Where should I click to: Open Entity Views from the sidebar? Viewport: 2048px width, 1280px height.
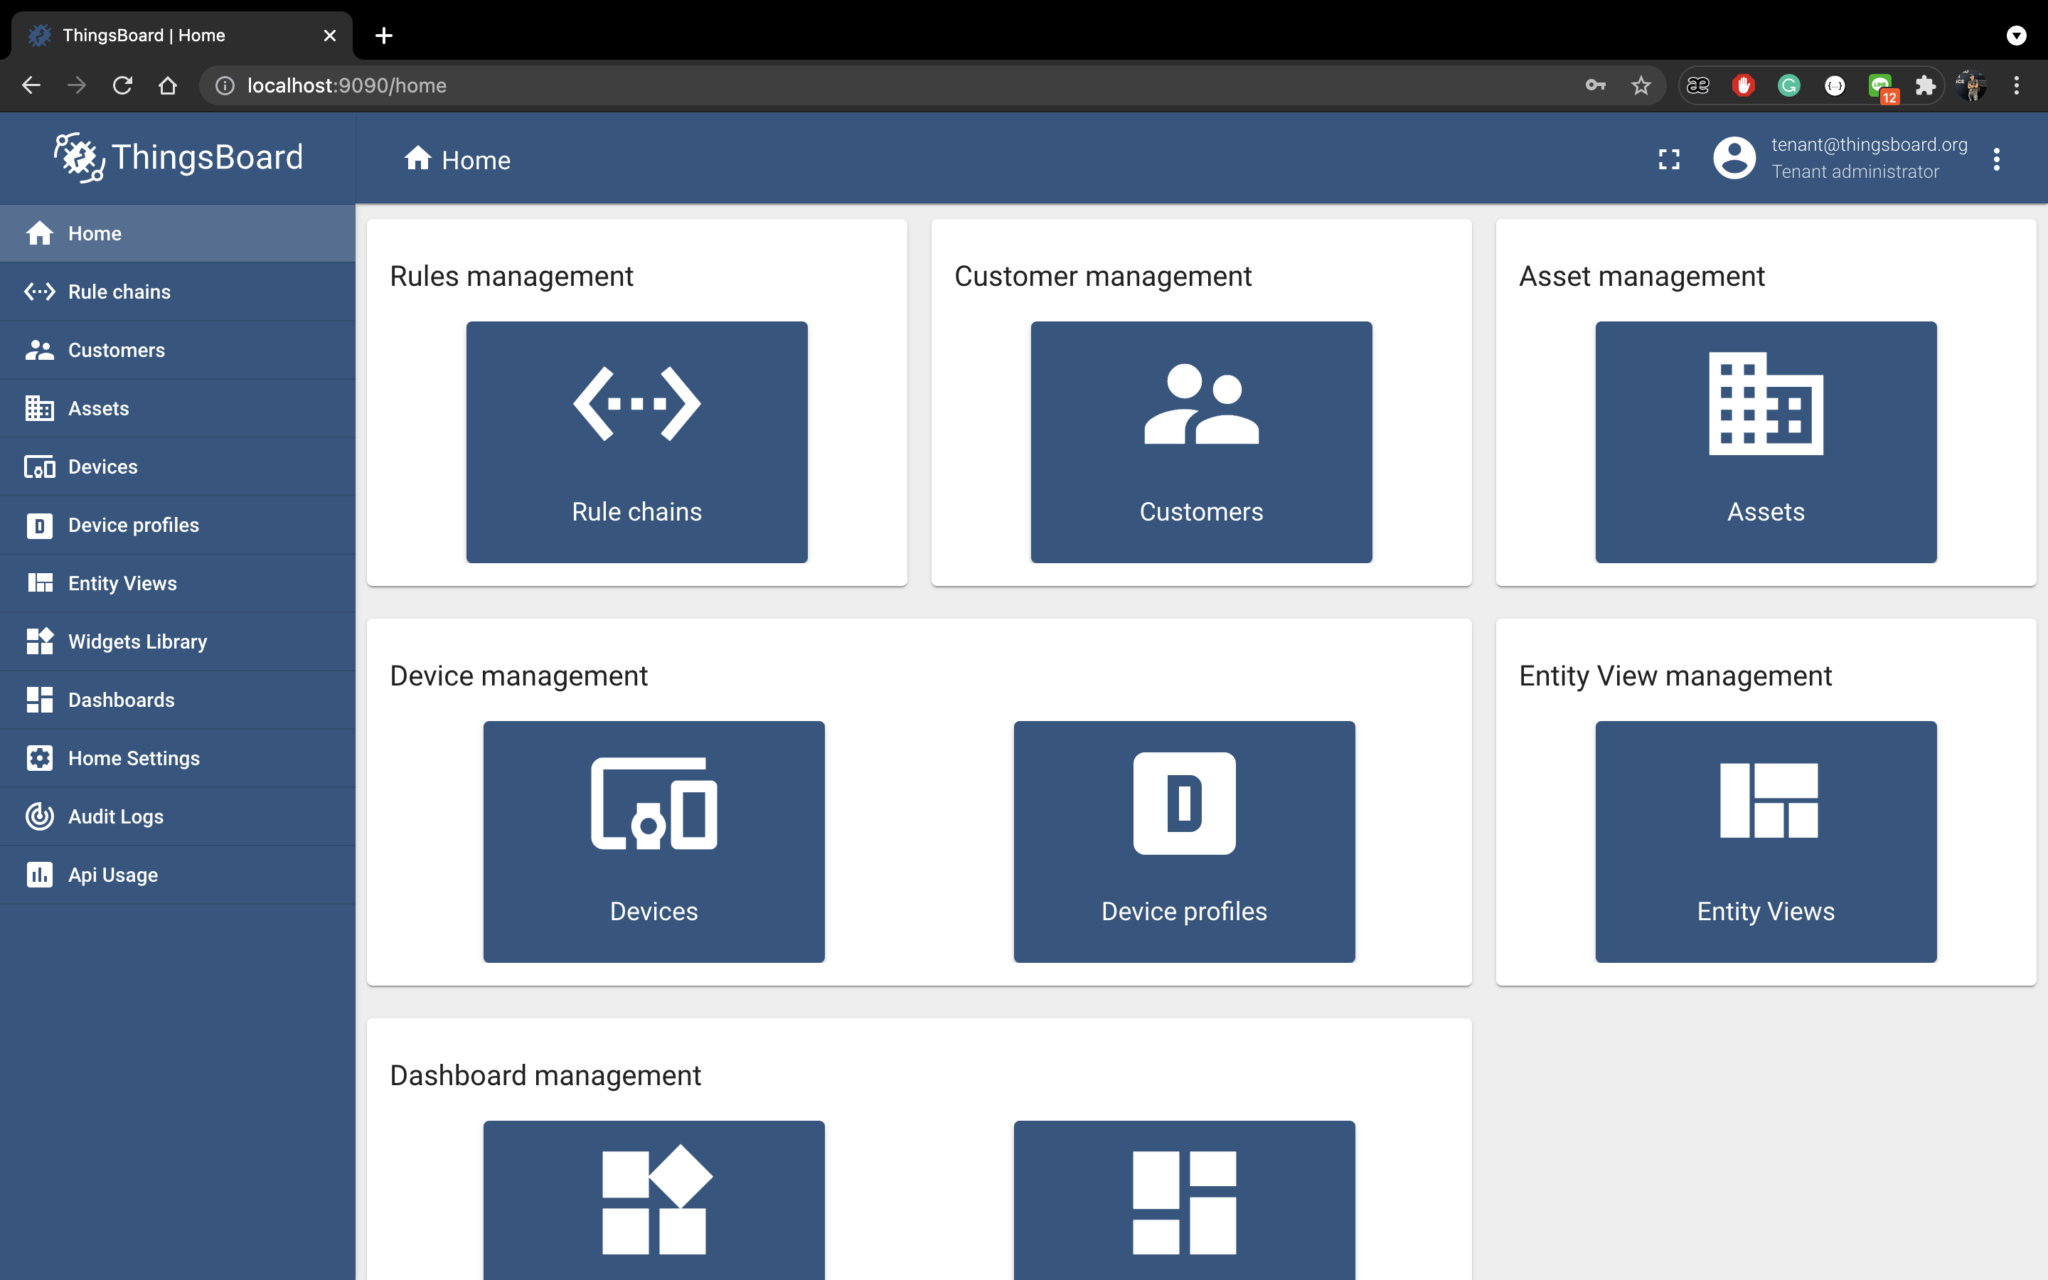(x=123, y=583)
